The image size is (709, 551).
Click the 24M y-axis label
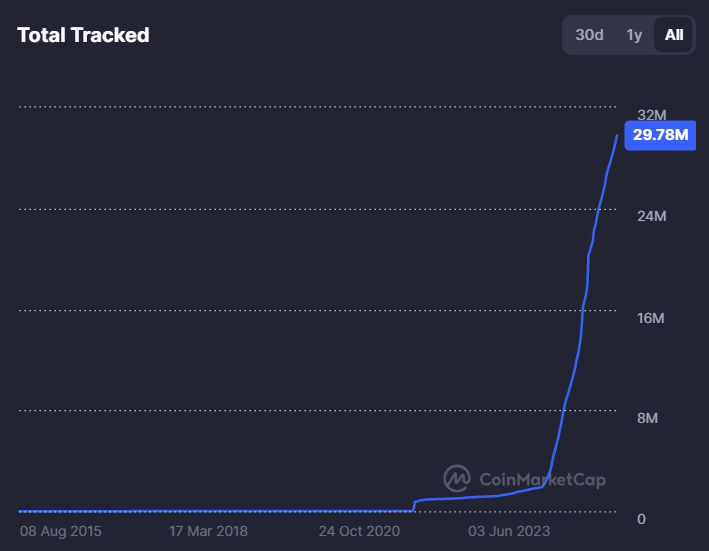[x=652, y=217]
